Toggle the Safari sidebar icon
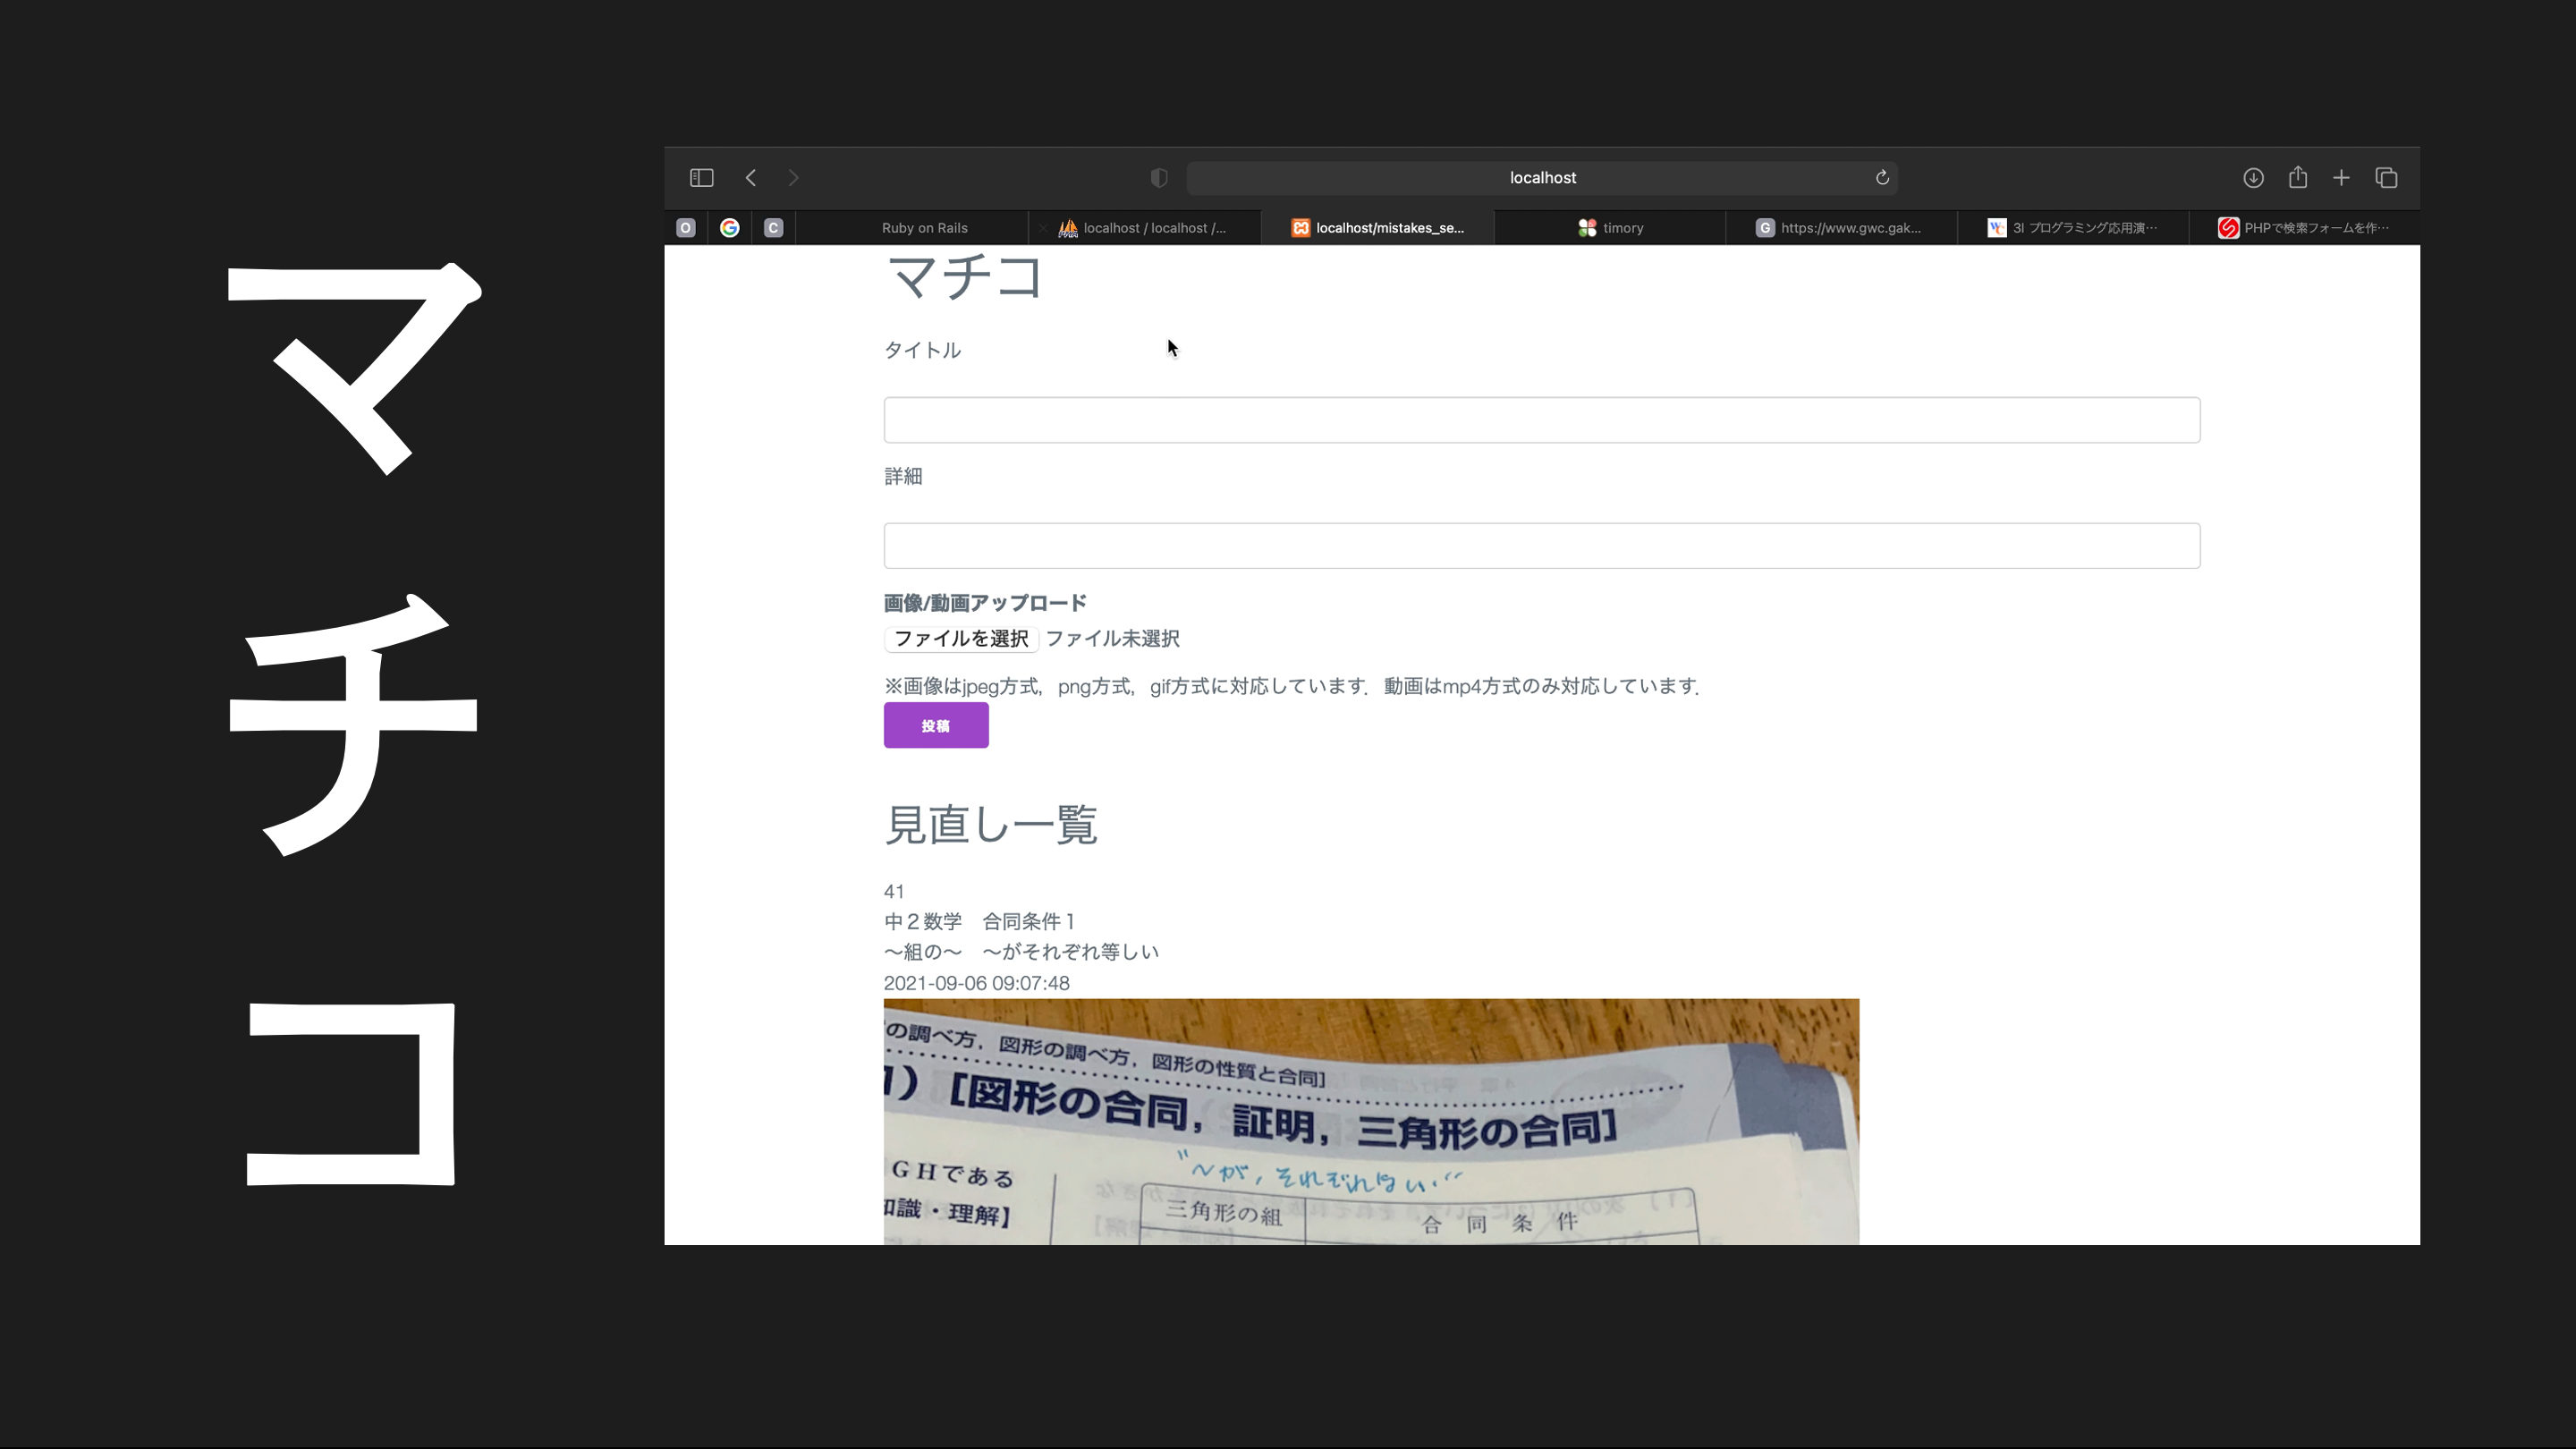This screenshot has height=1449, width=2576. pos(701,178)
